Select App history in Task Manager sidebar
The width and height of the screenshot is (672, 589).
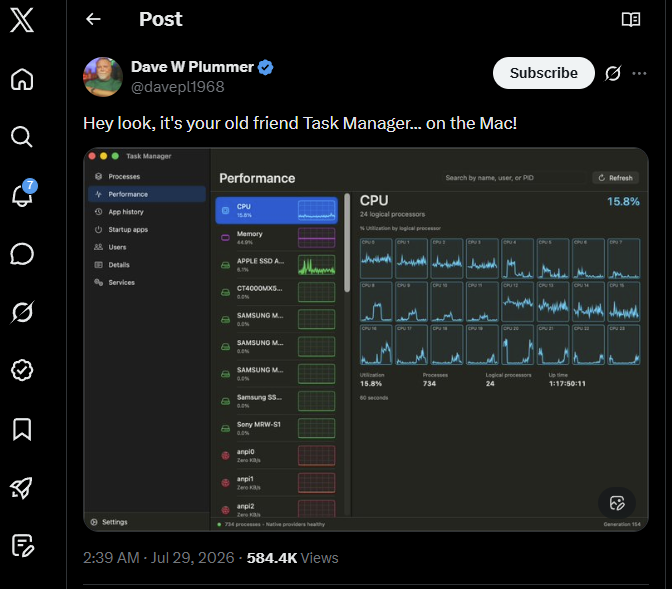click(147, 212)
